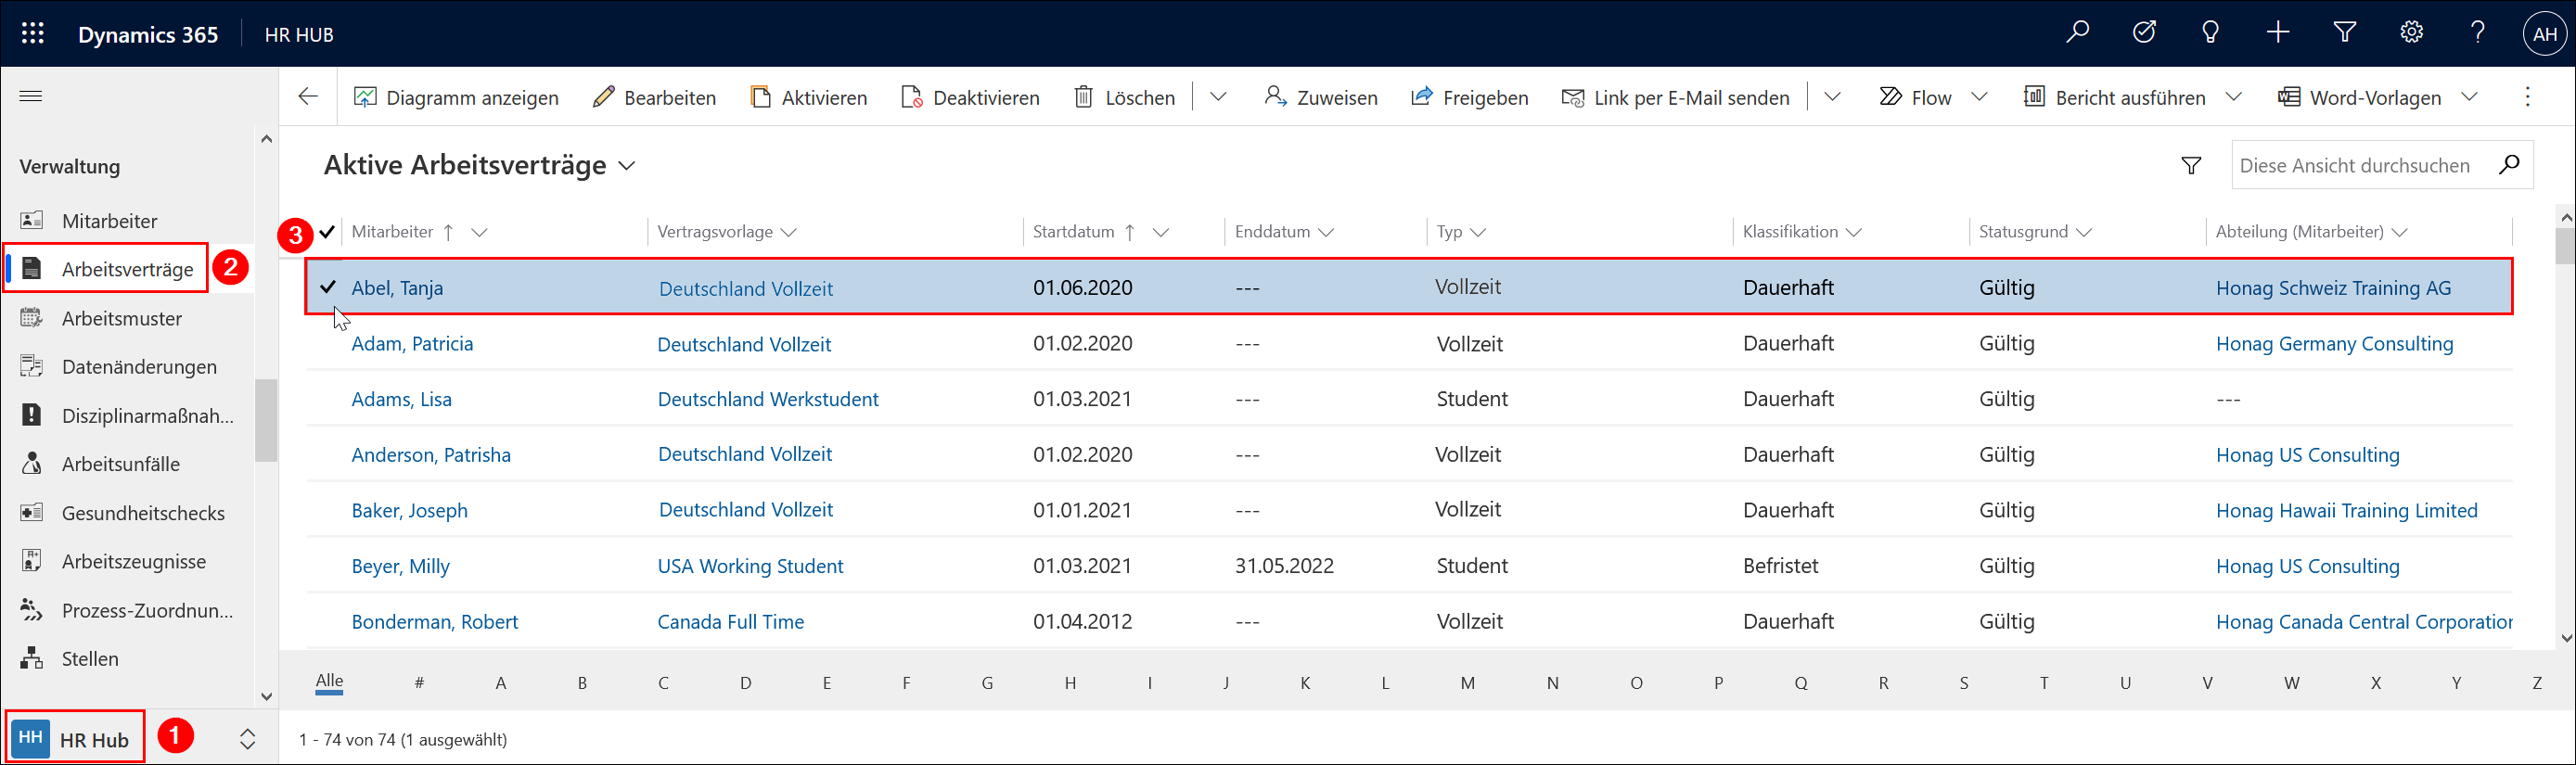Open the Klassifikation column header menu

point(1853,232)
